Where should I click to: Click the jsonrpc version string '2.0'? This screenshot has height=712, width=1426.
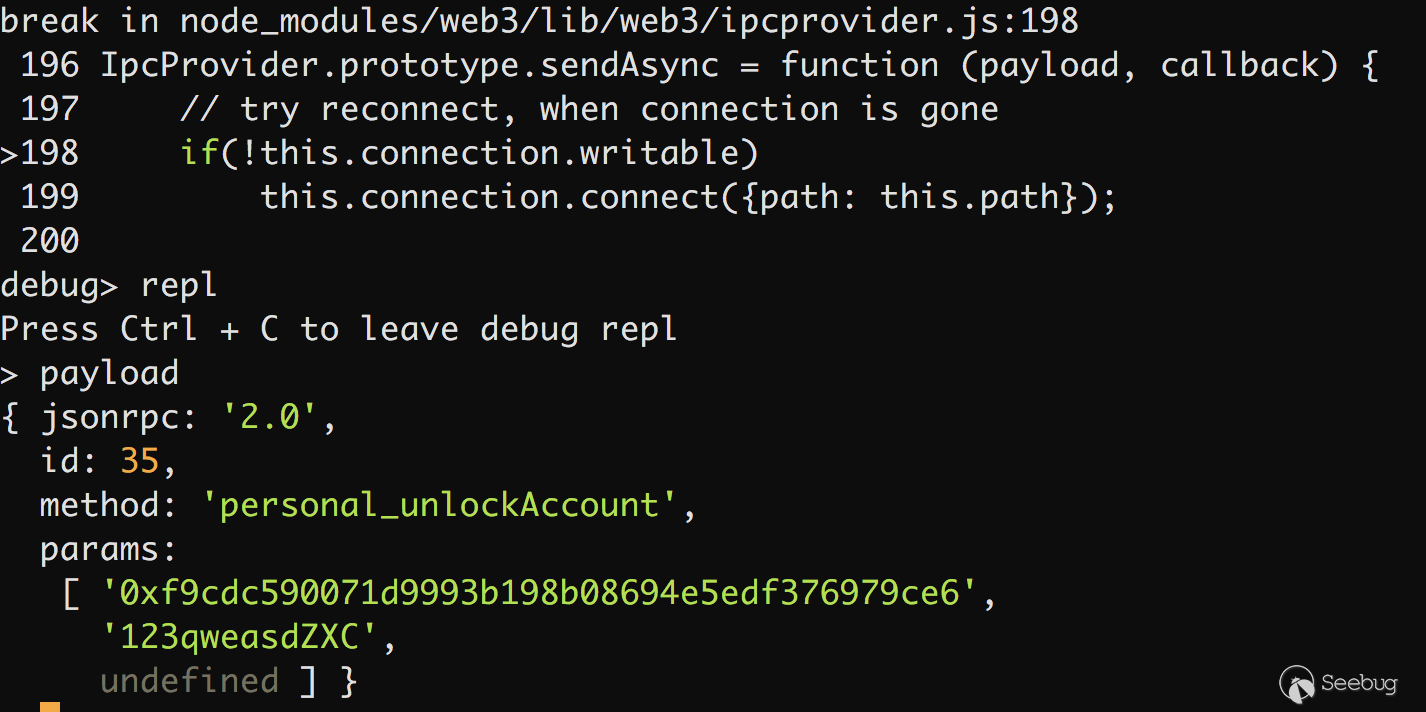[269, 417]
